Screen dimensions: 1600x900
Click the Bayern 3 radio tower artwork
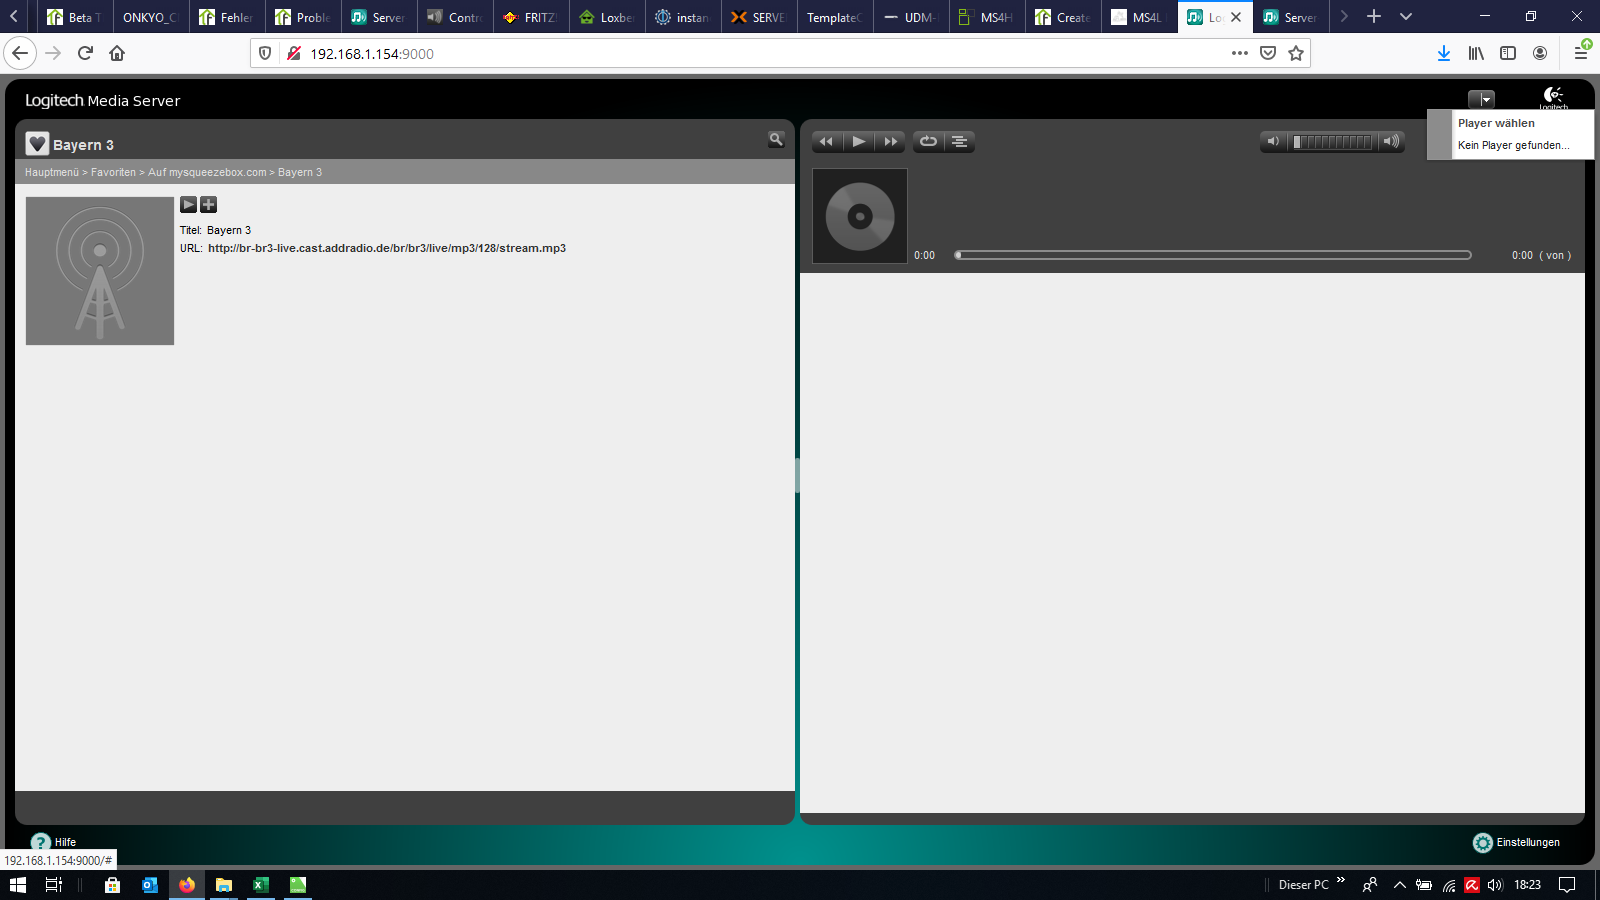[100, 271]
